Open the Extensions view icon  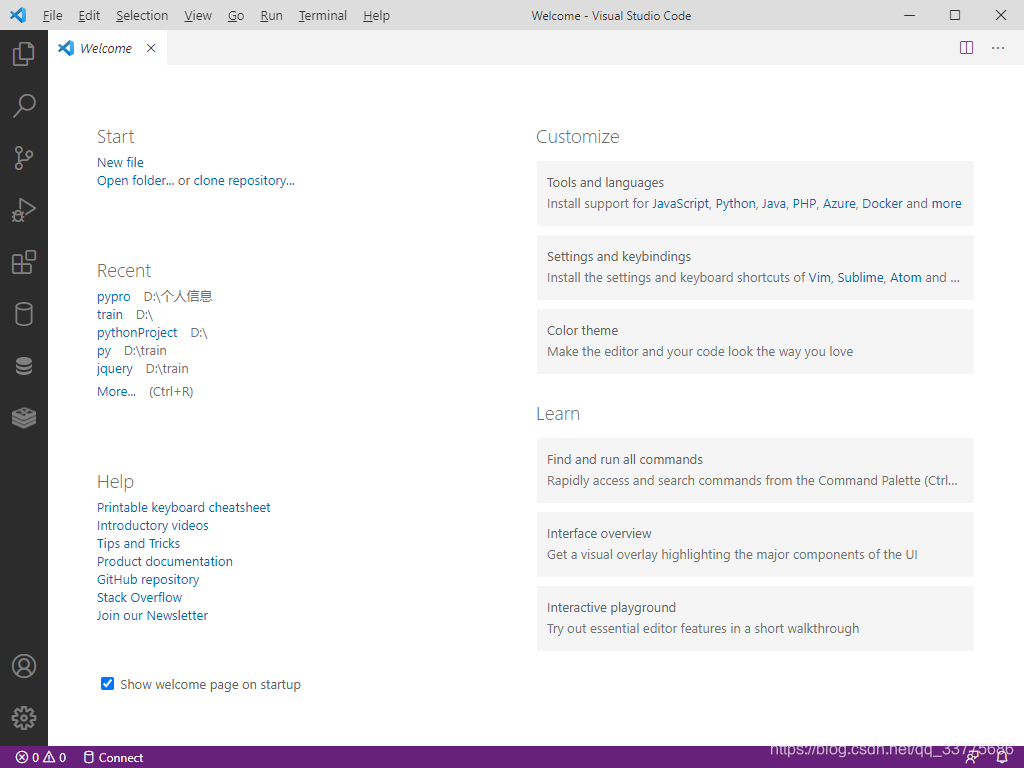(x=24, y=262)
